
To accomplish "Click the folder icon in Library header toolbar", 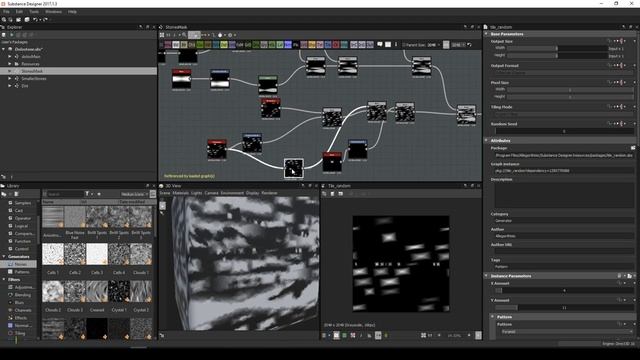I will tap(4, 194).
